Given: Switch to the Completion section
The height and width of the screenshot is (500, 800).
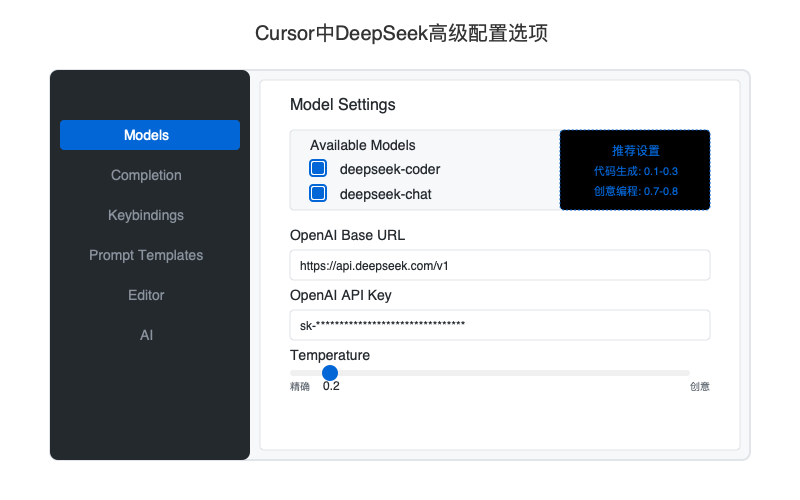Looking at the screenshot, I should pyautogui.click(x=146, y=175).
